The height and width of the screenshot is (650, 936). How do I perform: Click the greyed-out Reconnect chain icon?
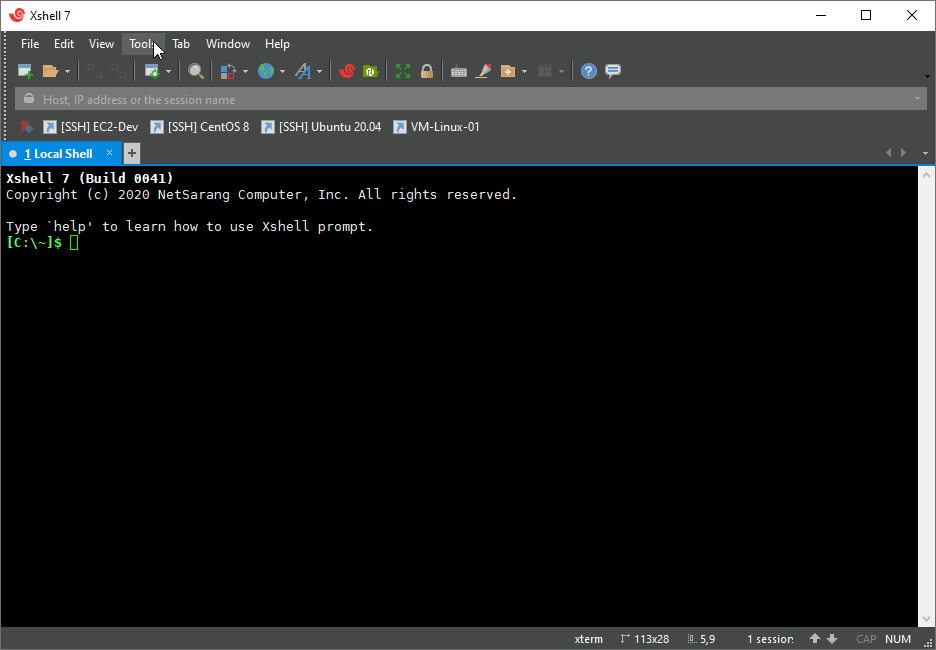tap(119, 72)
